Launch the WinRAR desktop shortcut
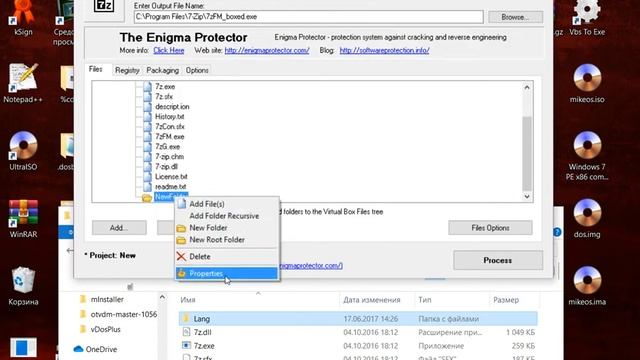Viewport: 640px width, 360px height. 23,218
